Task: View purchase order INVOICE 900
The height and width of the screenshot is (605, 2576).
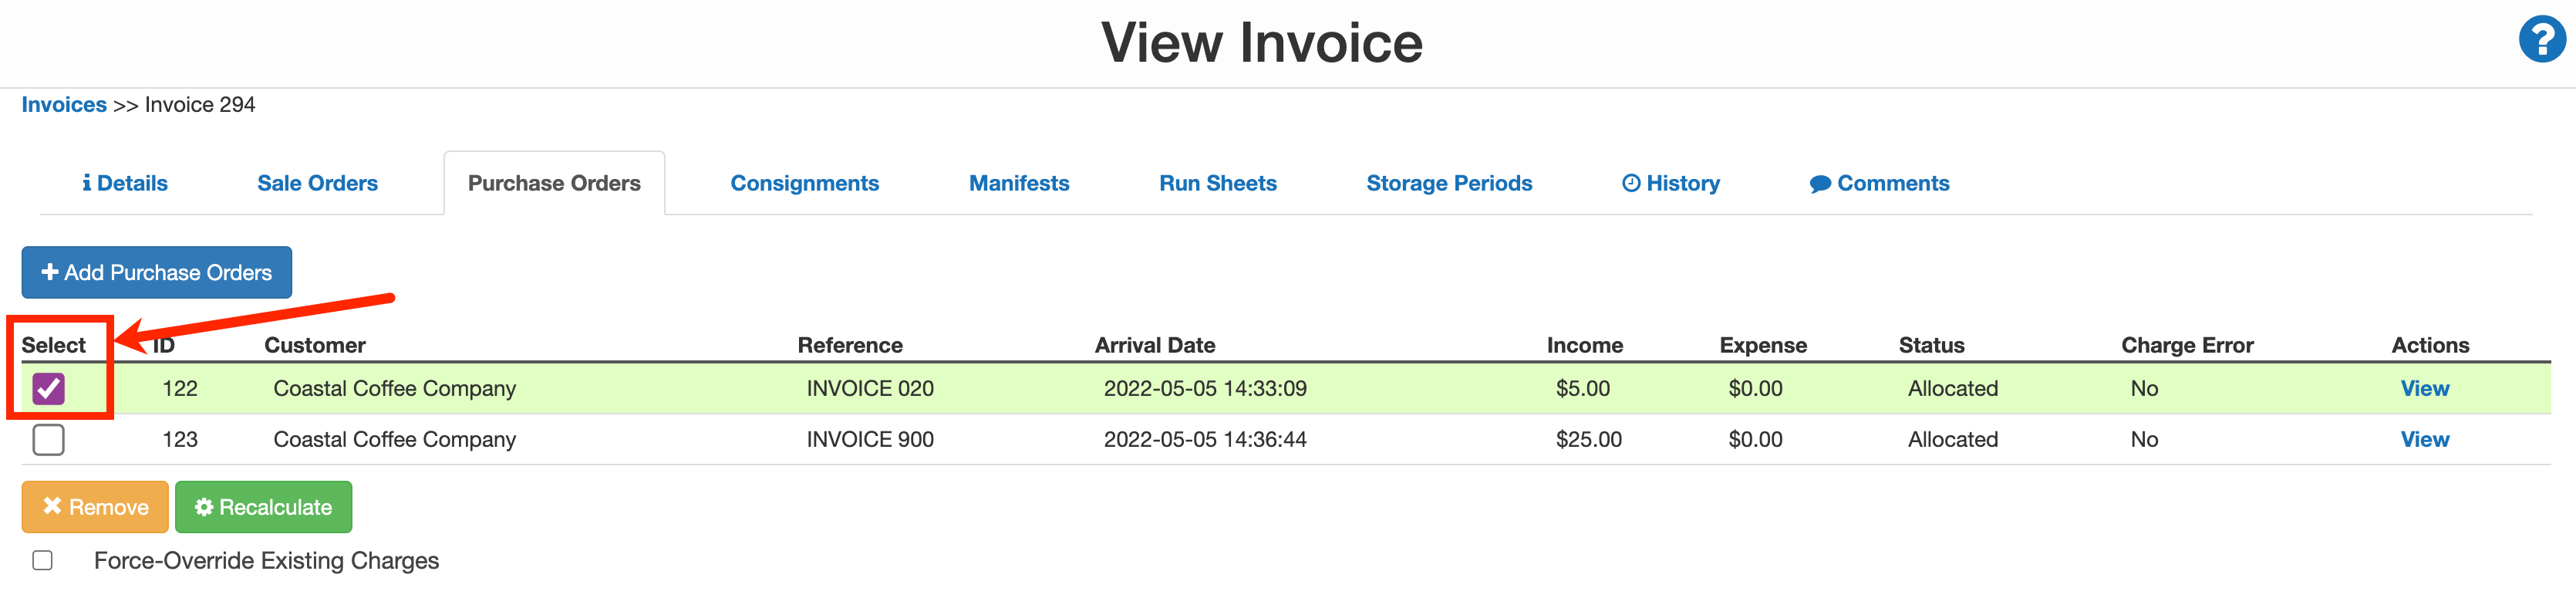Action: (x=2426, y=439)
